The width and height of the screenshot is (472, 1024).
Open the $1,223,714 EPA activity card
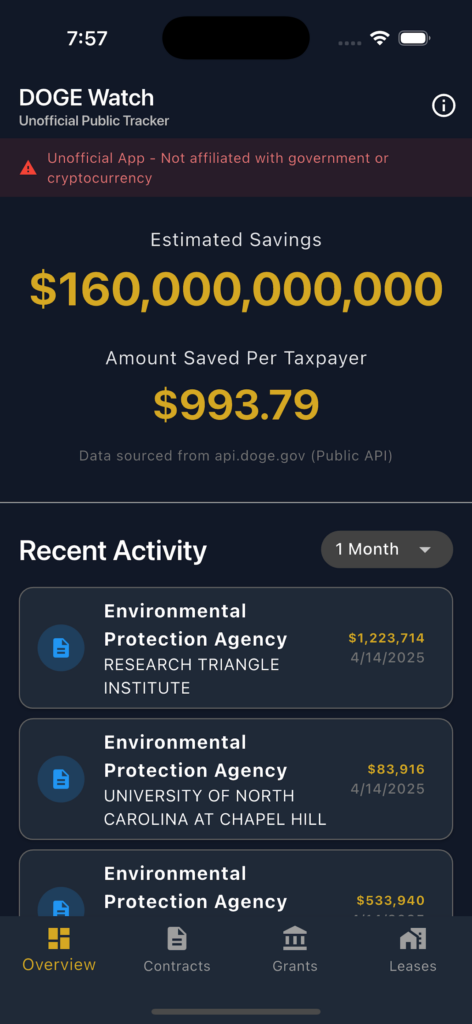click(236, 648)
